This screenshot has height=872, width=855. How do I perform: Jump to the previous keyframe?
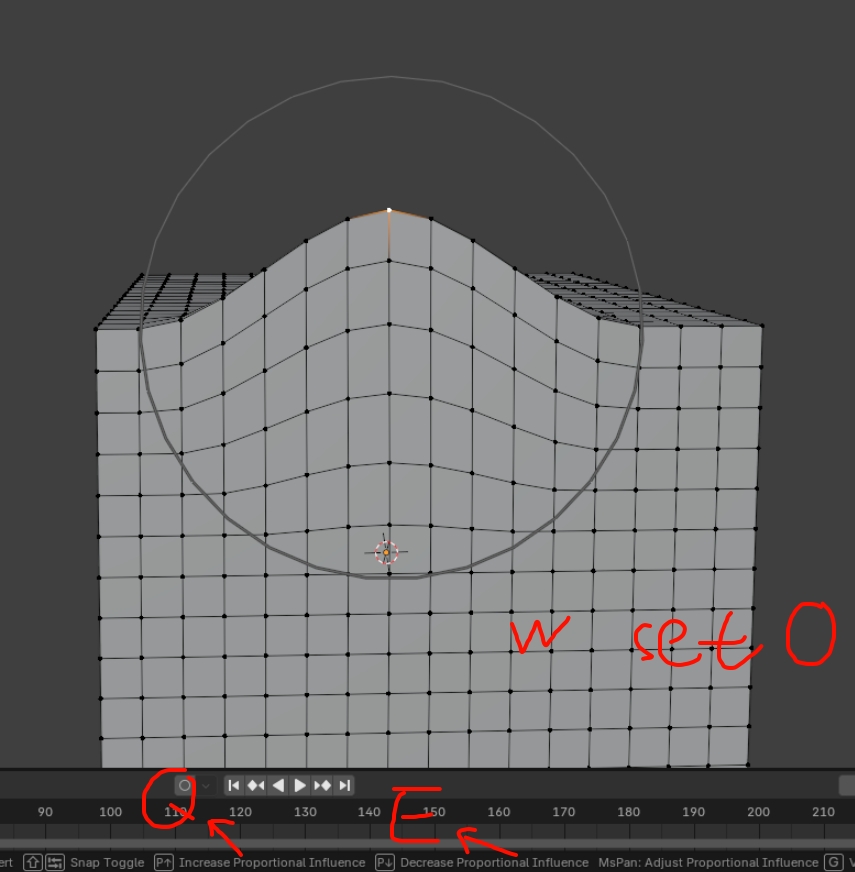256,785
